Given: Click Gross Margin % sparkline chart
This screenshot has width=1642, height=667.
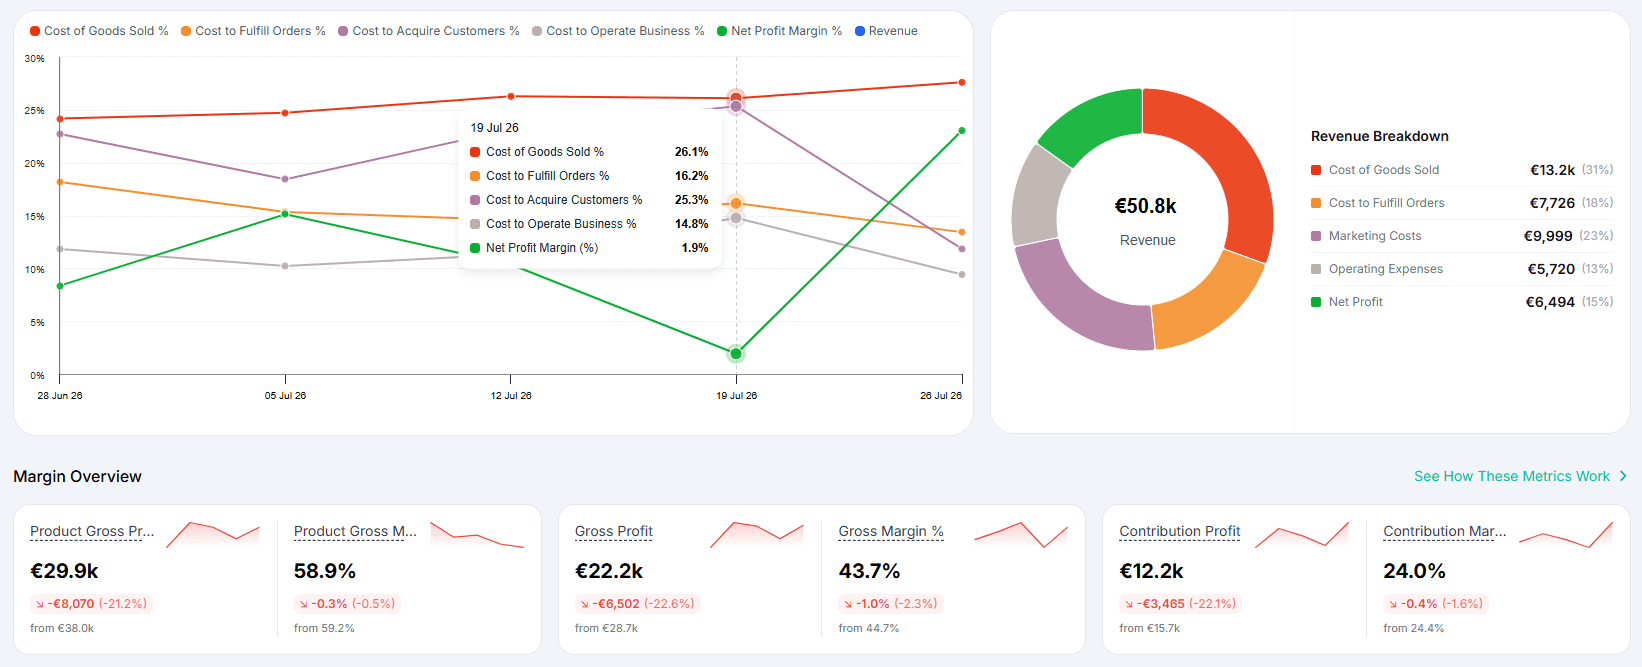Looking at the screenshot, I should click(x=1021, y=534).
